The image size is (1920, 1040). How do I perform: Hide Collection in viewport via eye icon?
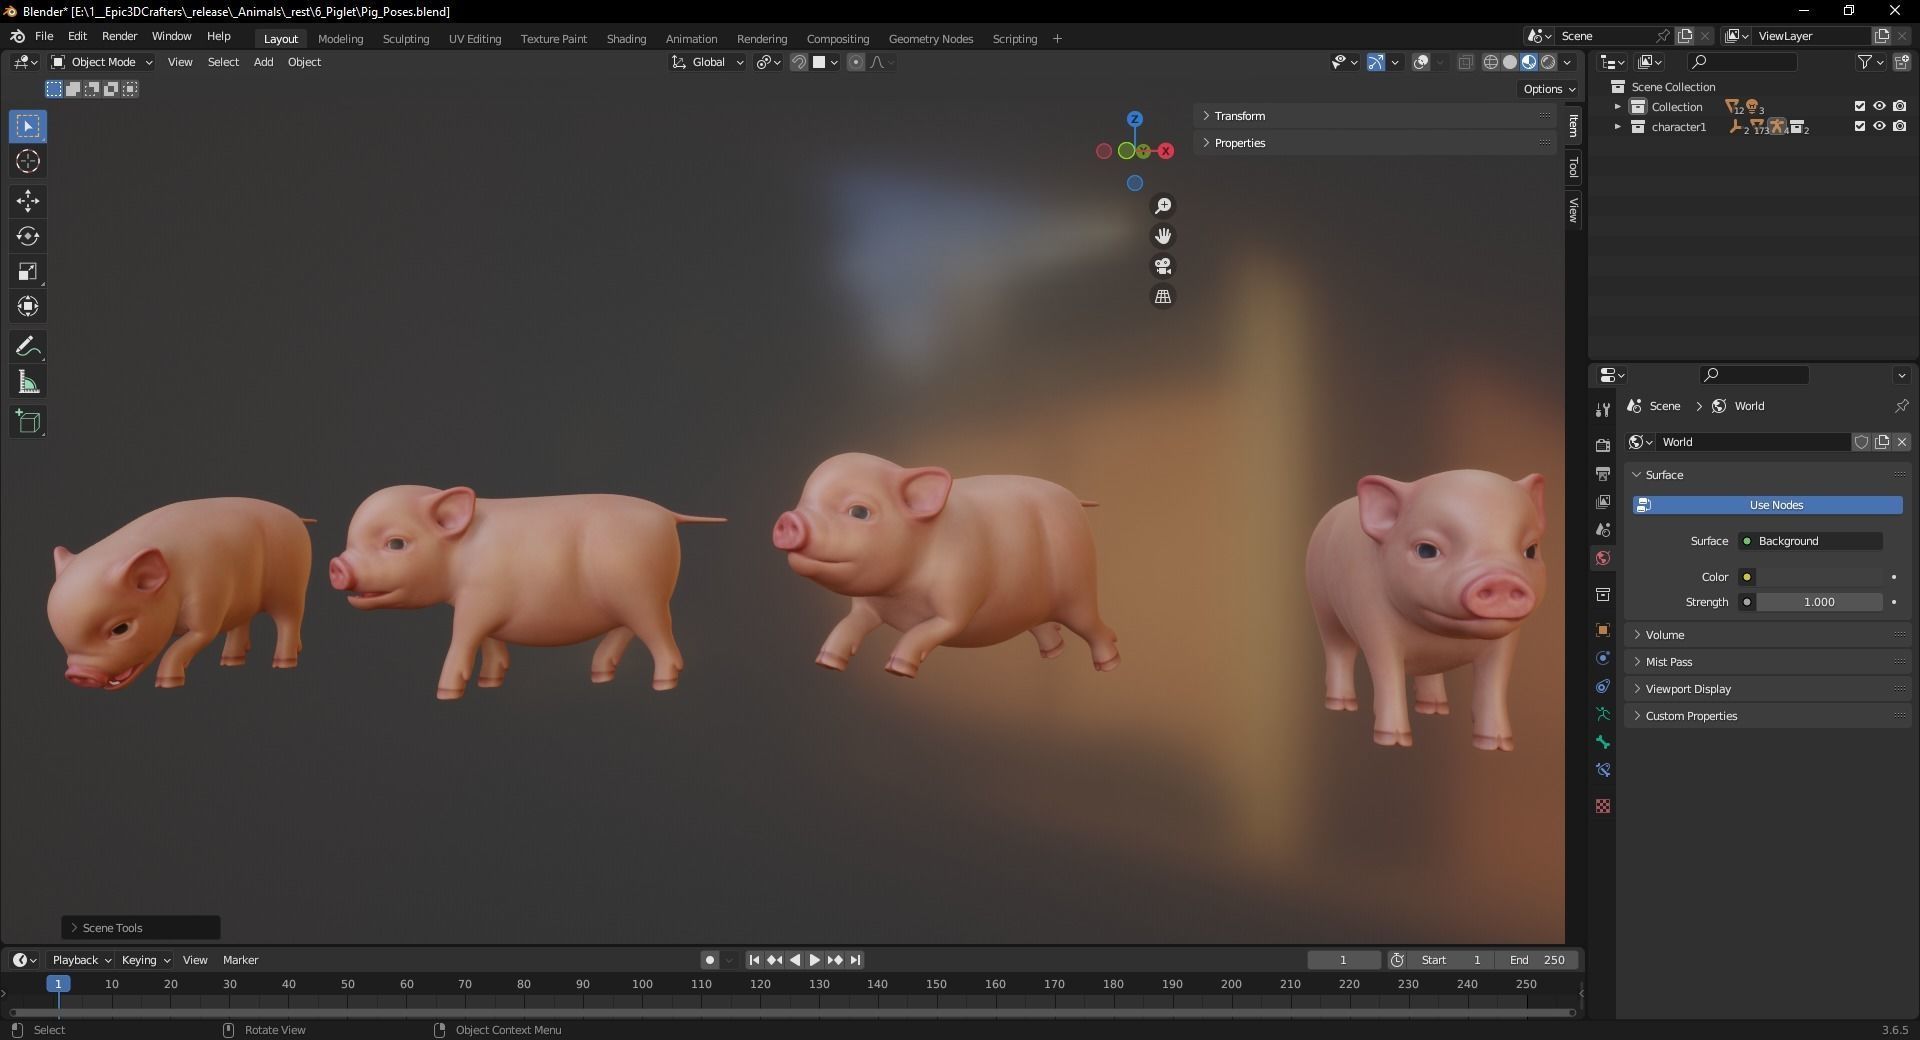pos(1880,106)
